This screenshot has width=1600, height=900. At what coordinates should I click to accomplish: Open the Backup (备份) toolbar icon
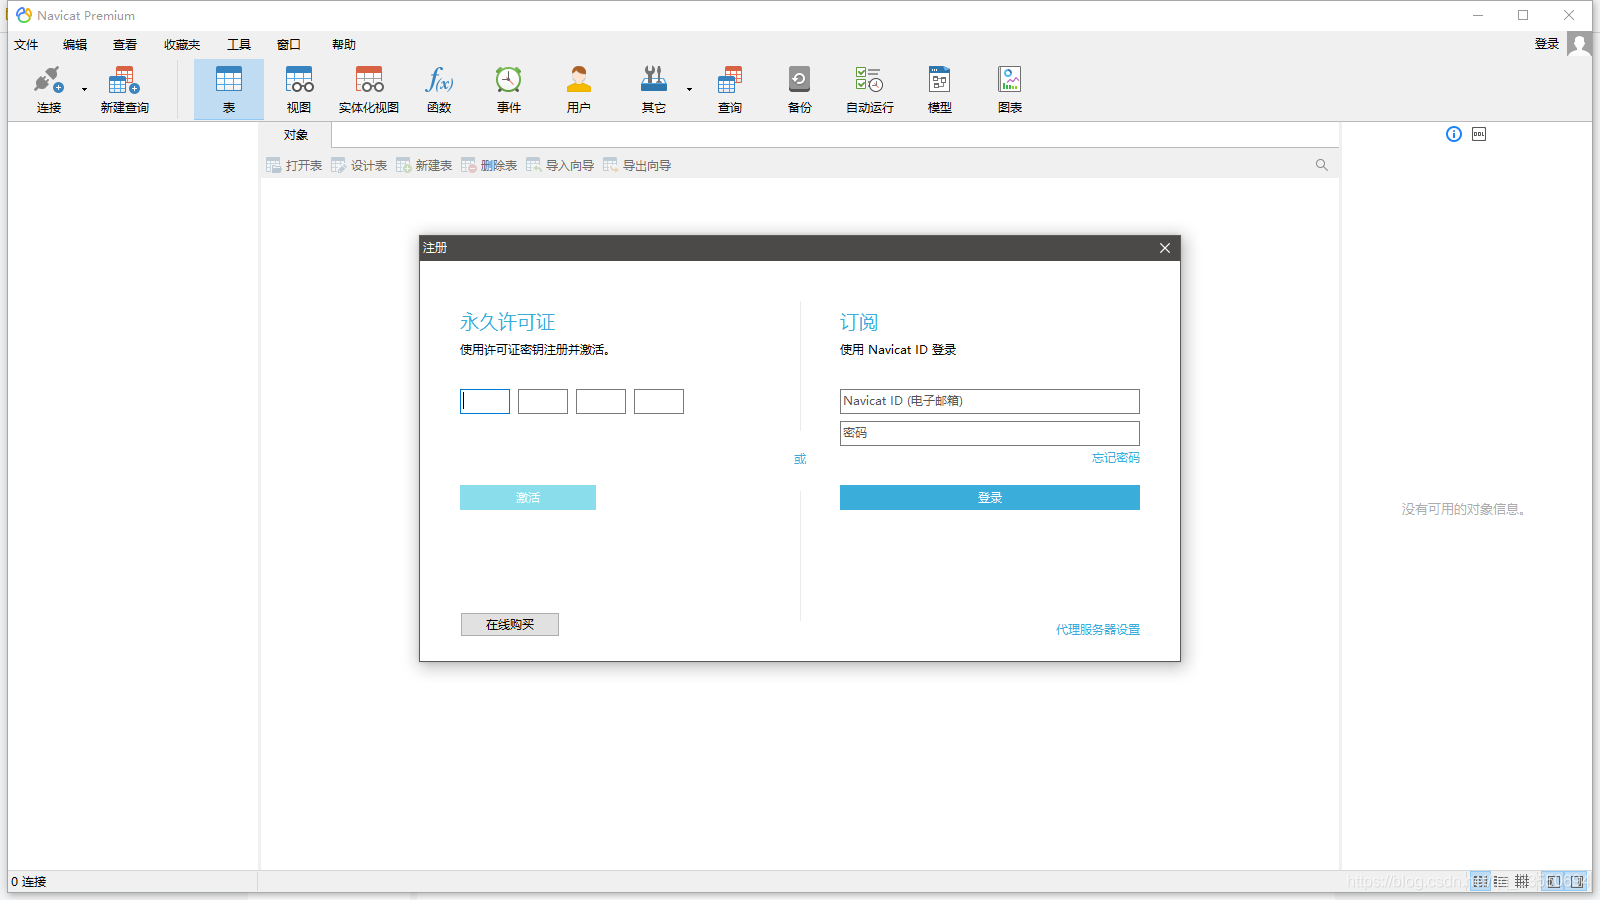(x=799, y=80)
